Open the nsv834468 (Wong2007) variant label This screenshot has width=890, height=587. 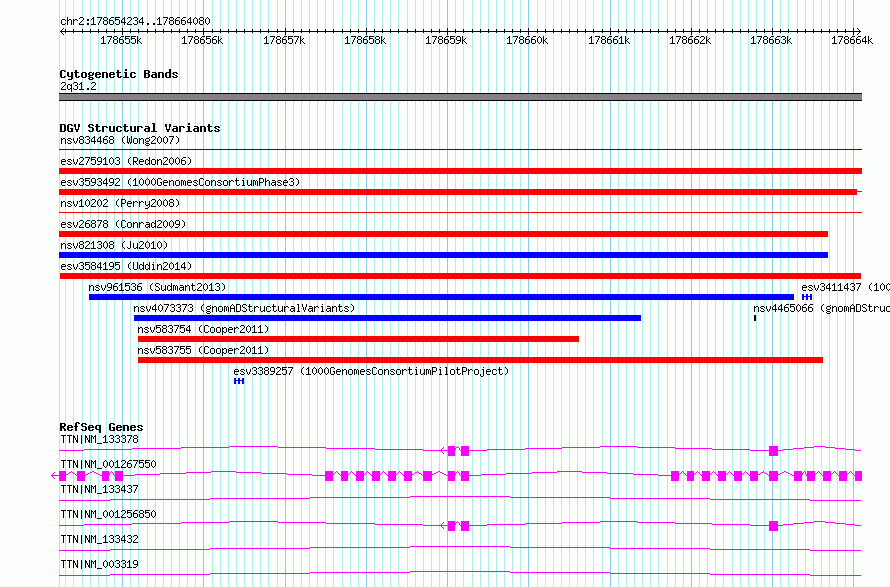click(120, 140)
